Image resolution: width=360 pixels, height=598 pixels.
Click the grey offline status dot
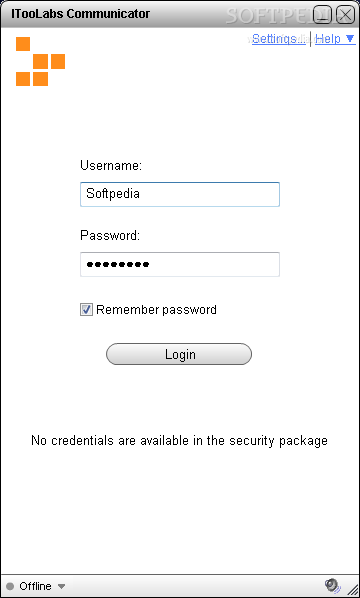tap(10, 586)
